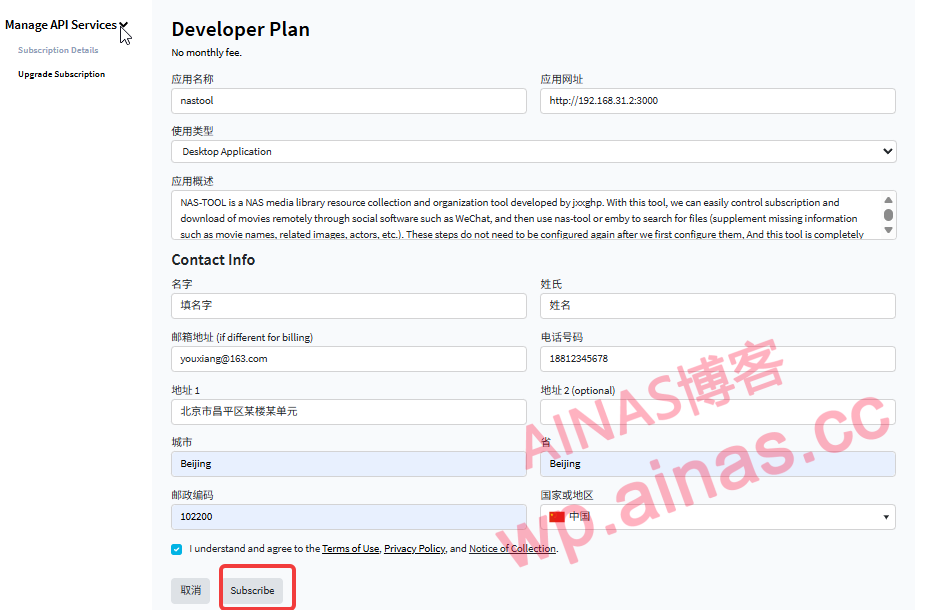Viewport: 939px width, 610px height.
Task: Click the 名字 first name field
Action: [x=349, y=305]
